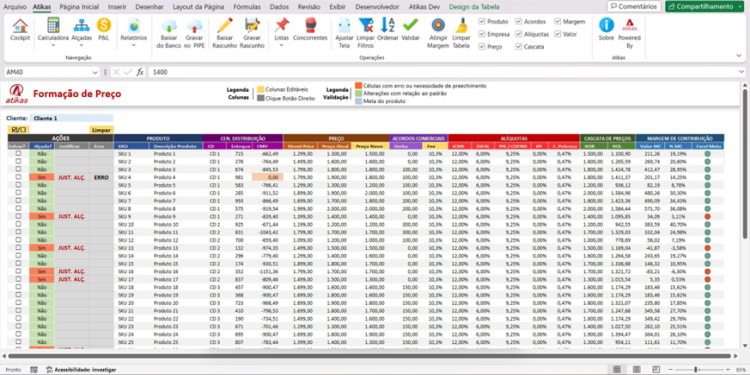
Task: Switch to page break preview
Action: tap(656, 370)
